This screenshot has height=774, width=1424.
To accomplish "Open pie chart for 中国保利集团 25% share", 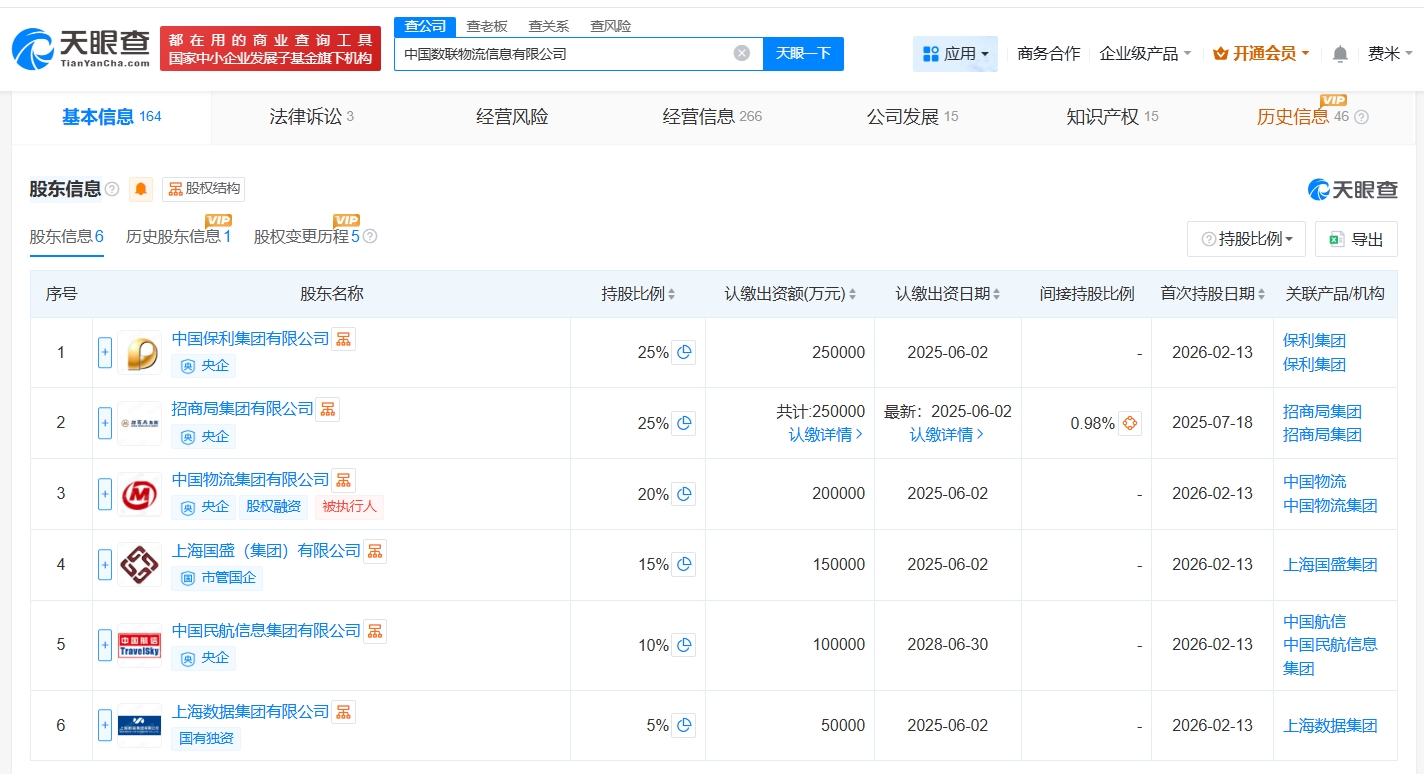I will 684,353.
